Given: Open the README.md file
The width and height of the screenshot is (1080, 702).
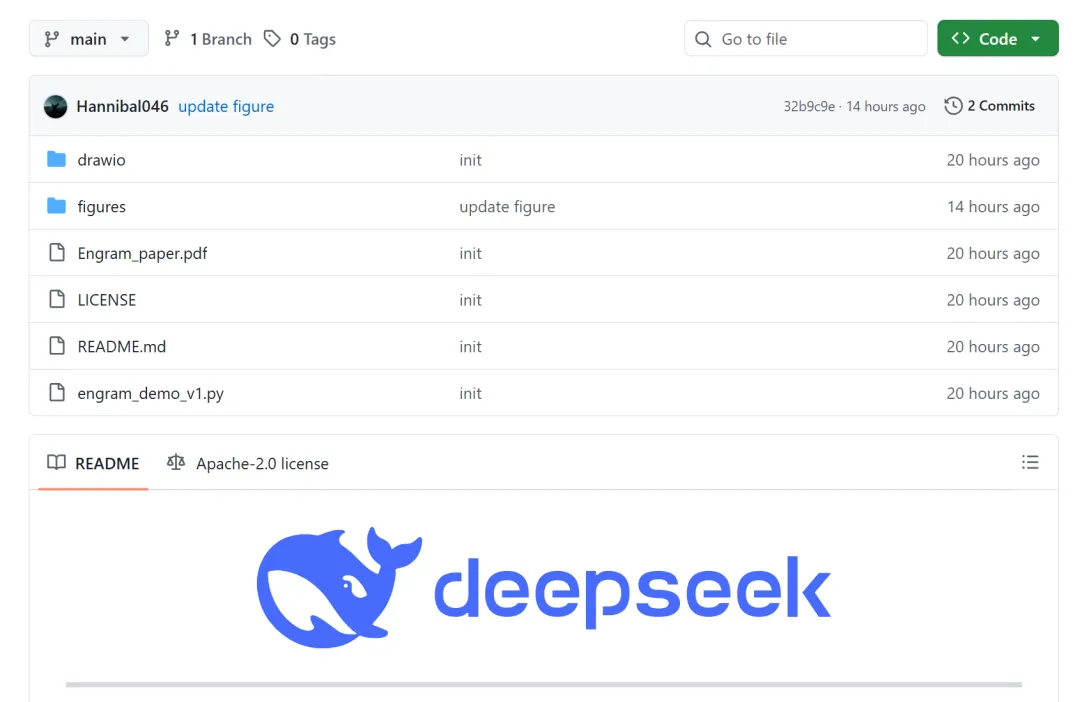Looking at the screenshot, I should 121,347.
